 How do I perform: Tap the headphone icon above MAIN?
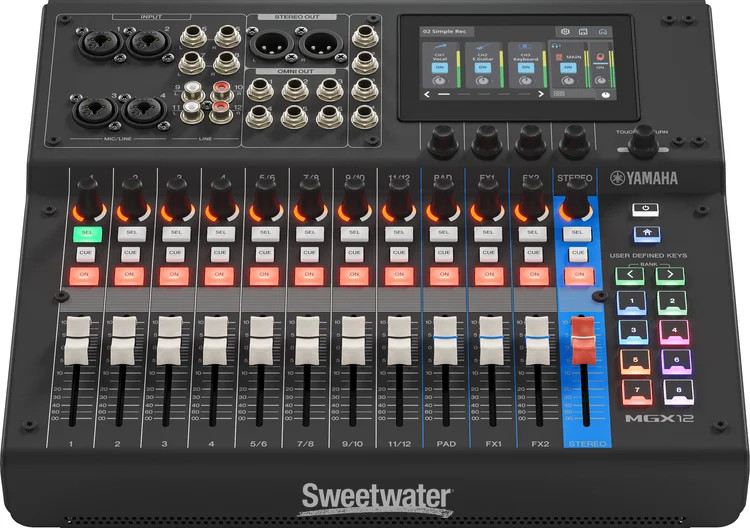556,46
